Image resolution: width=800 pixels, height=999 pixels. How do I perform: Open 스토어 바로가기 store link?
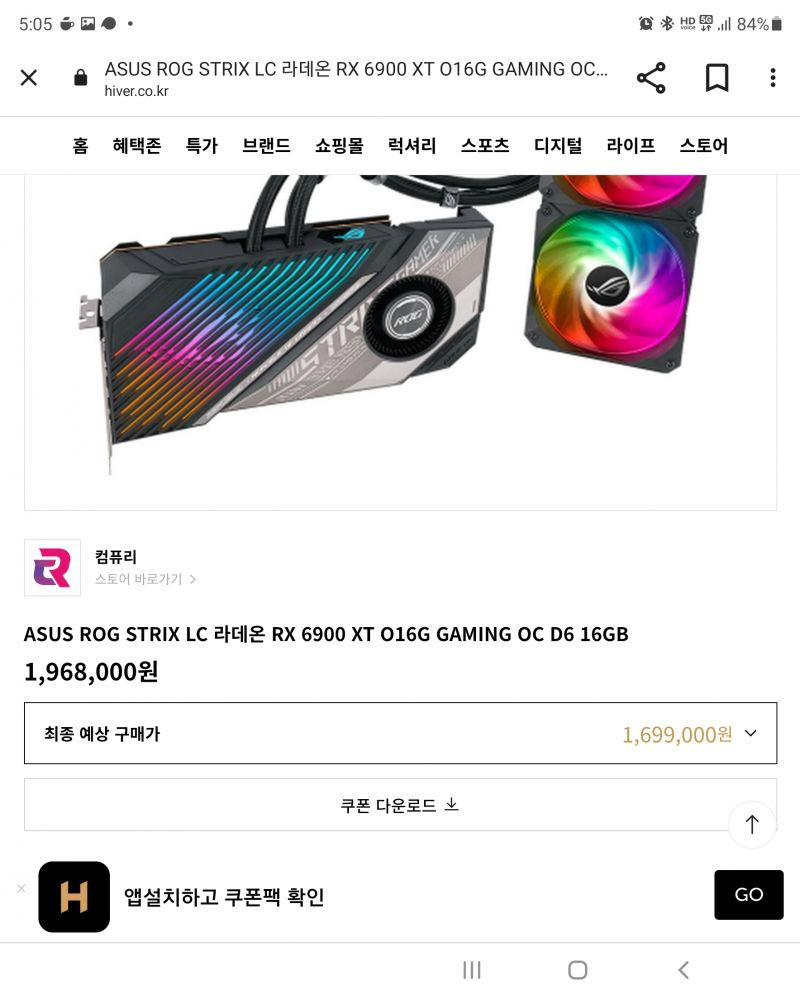(145, 579)
